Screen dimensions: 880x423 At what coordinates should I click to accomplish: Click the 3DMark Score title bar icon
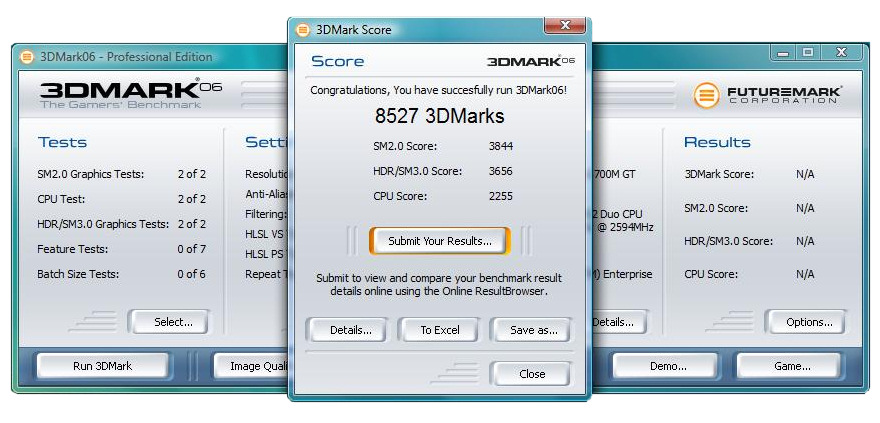303,30
